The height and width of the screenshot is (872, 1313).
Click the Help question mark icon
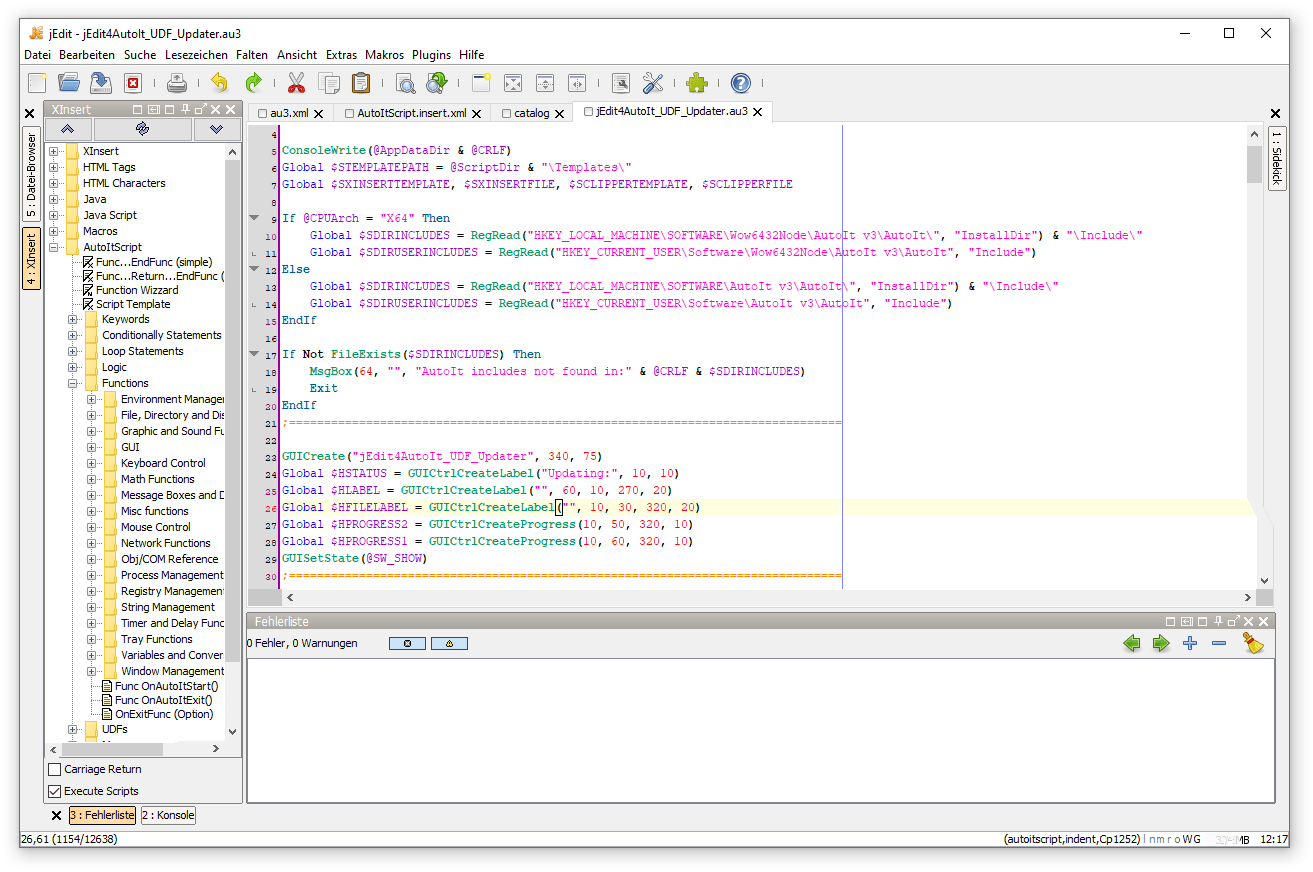tap(740, 83)
